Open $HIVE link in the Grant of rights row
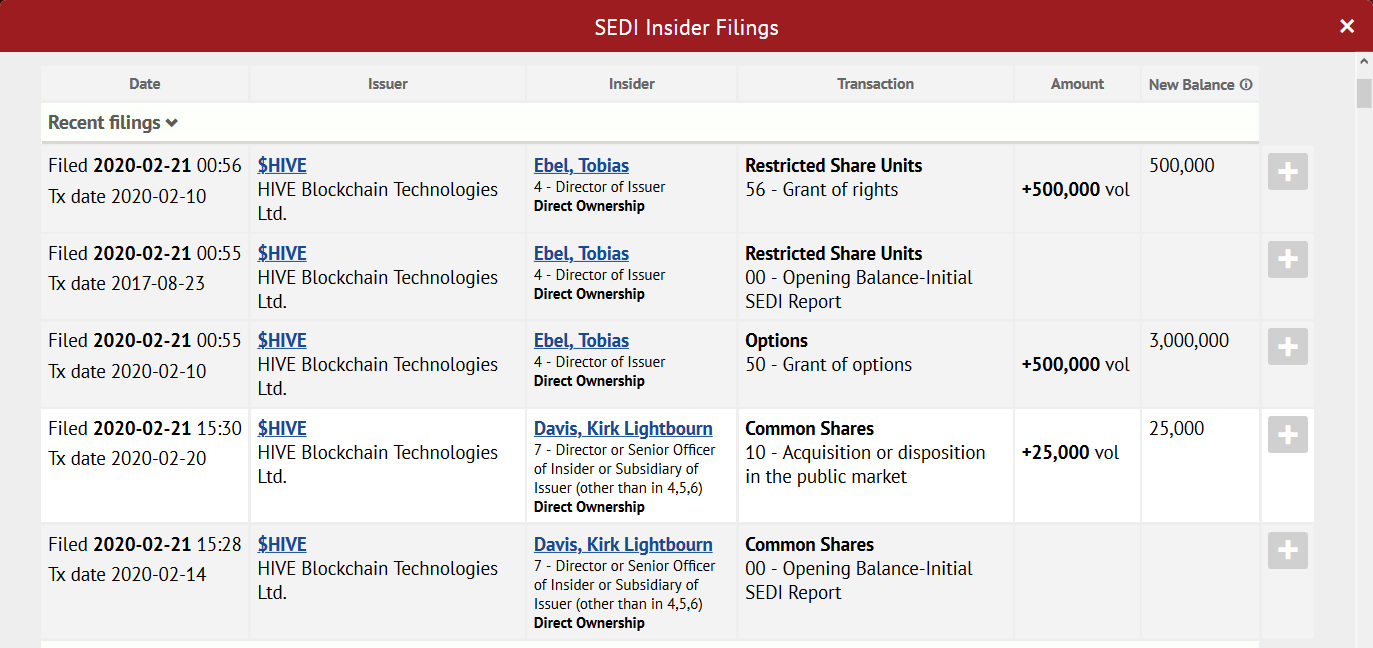Viewport: 1373px width, 648px height. (282, 166)
